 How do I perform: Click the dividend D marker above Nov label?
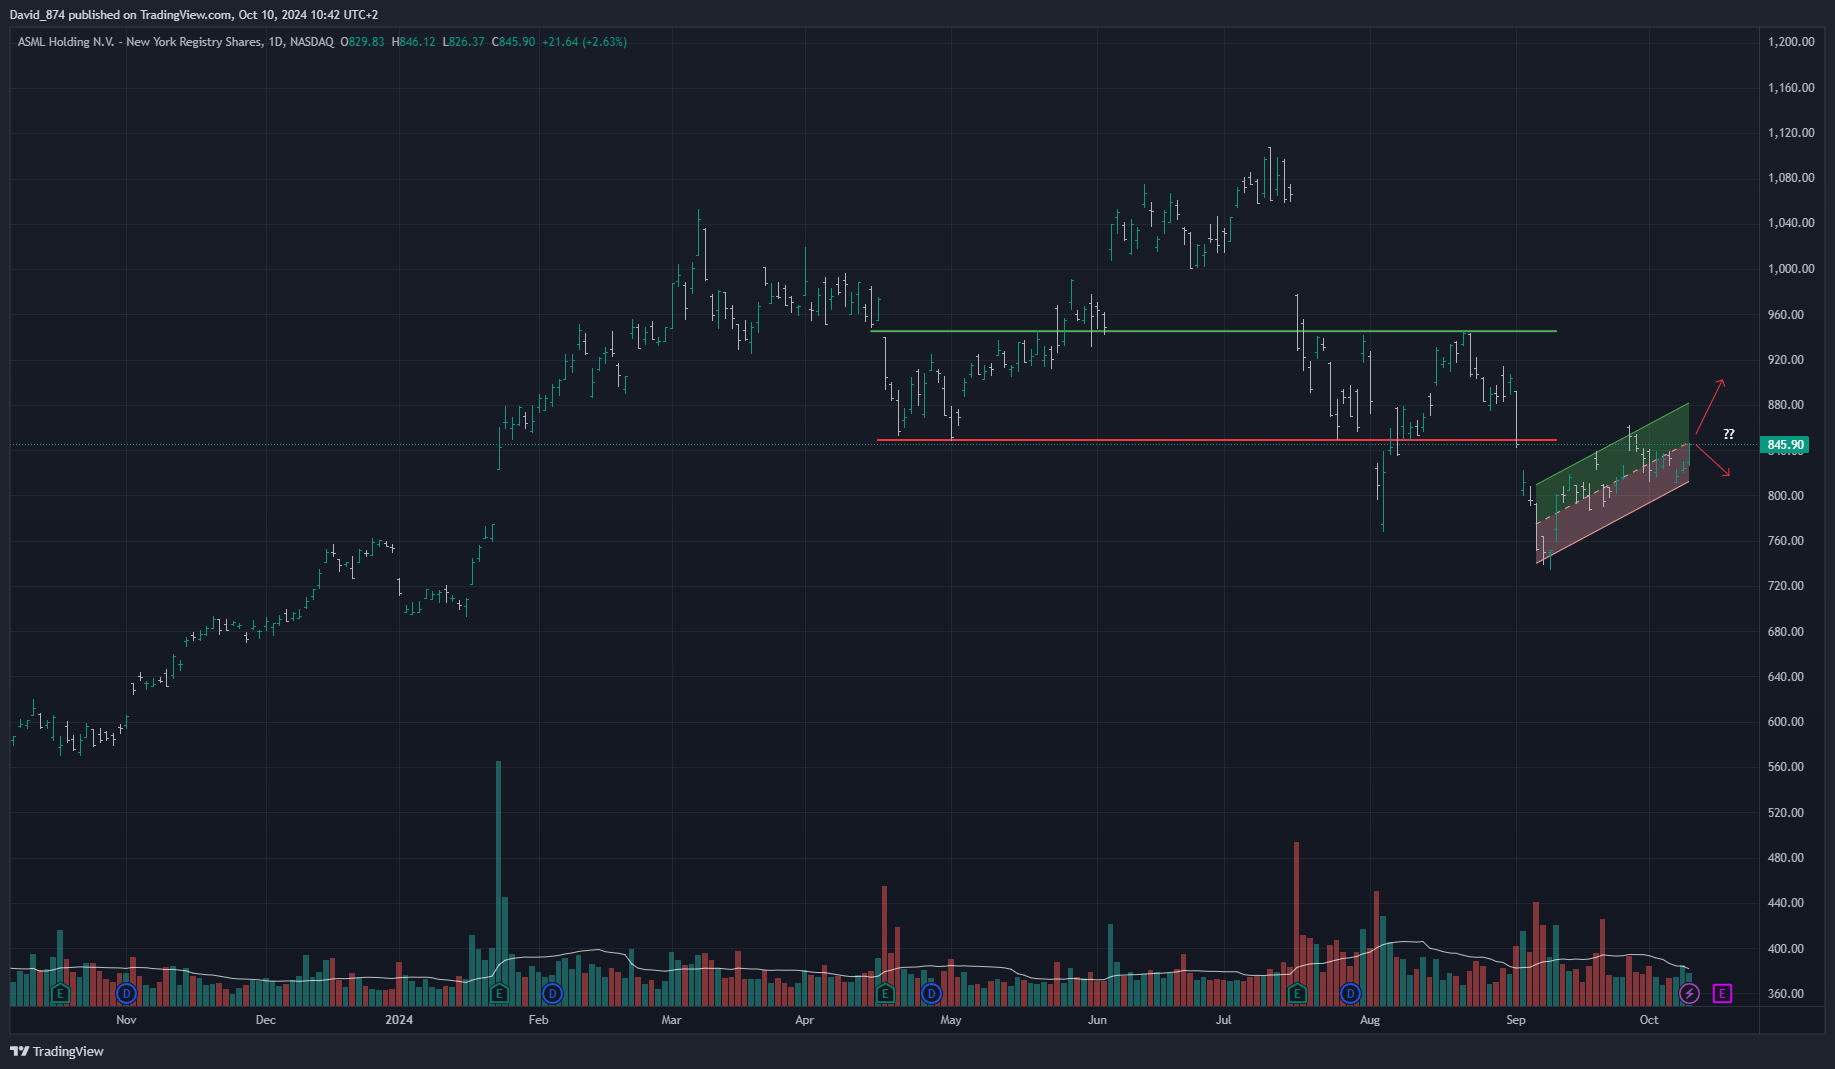click(x=126, y=993)
